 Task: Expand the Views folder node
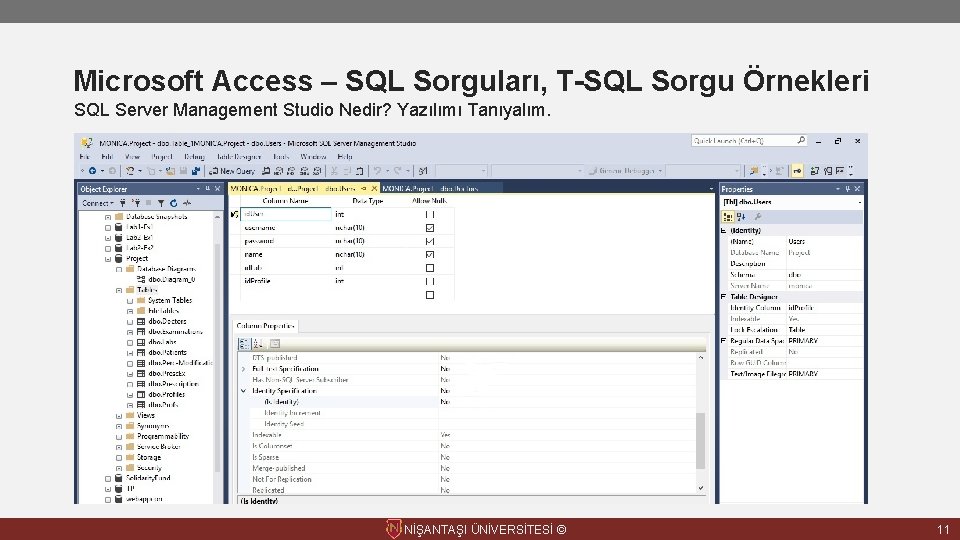pyautogui.click(x=119, y=416)
